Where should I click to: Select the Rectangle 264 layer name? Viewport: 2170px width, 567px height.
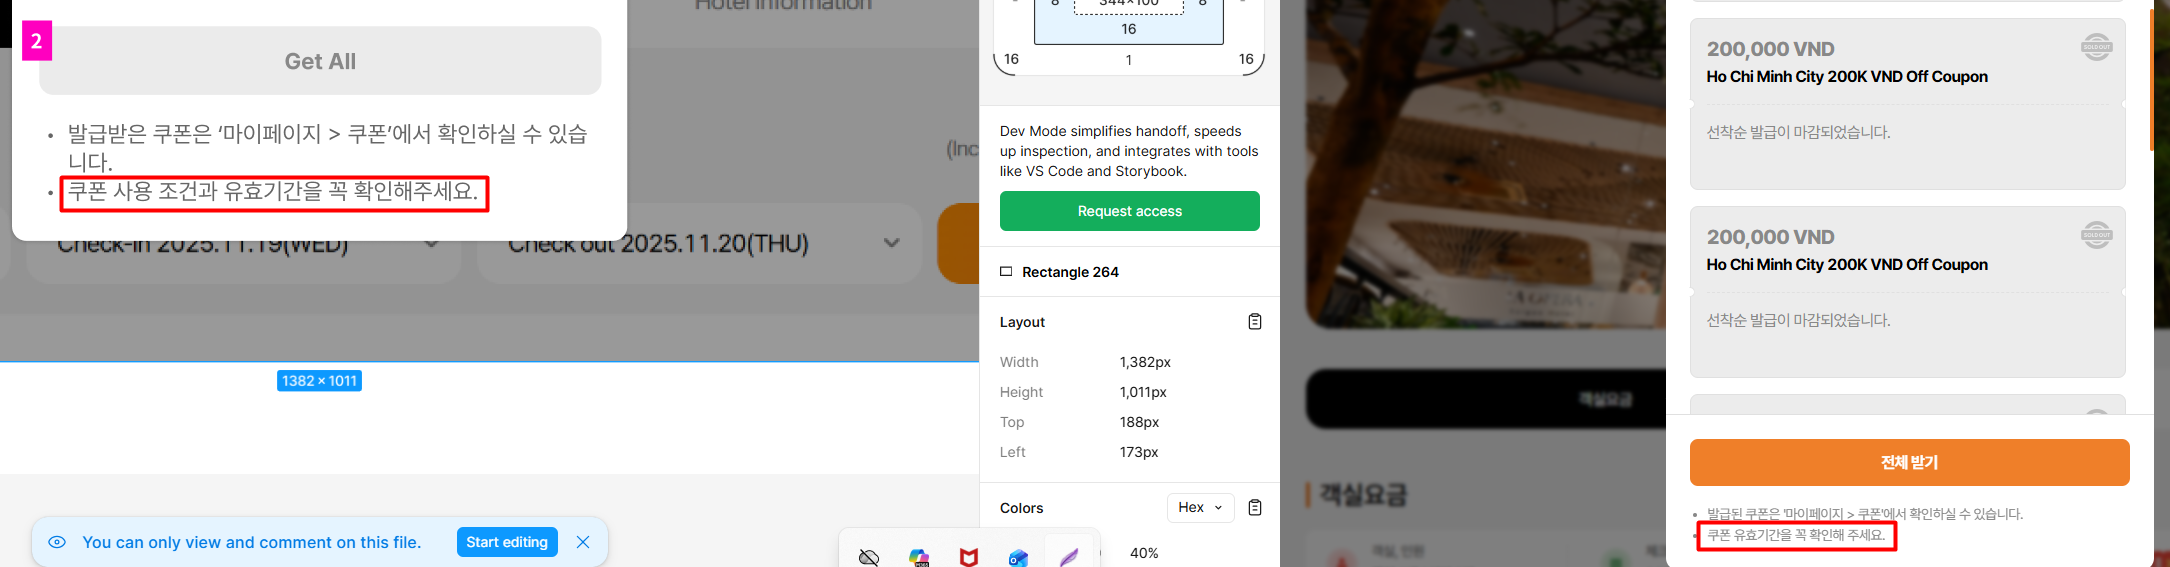tap(1070, 272)
